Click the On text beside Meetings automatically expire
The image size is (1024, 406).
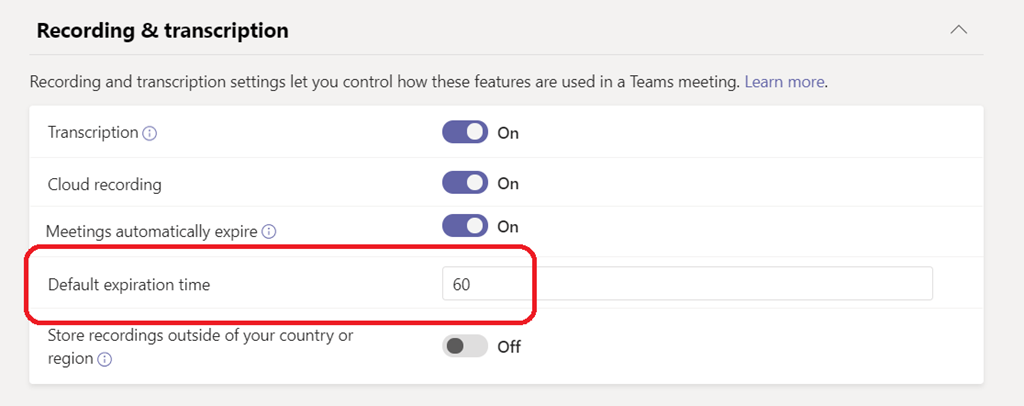[x=508, y=227]
